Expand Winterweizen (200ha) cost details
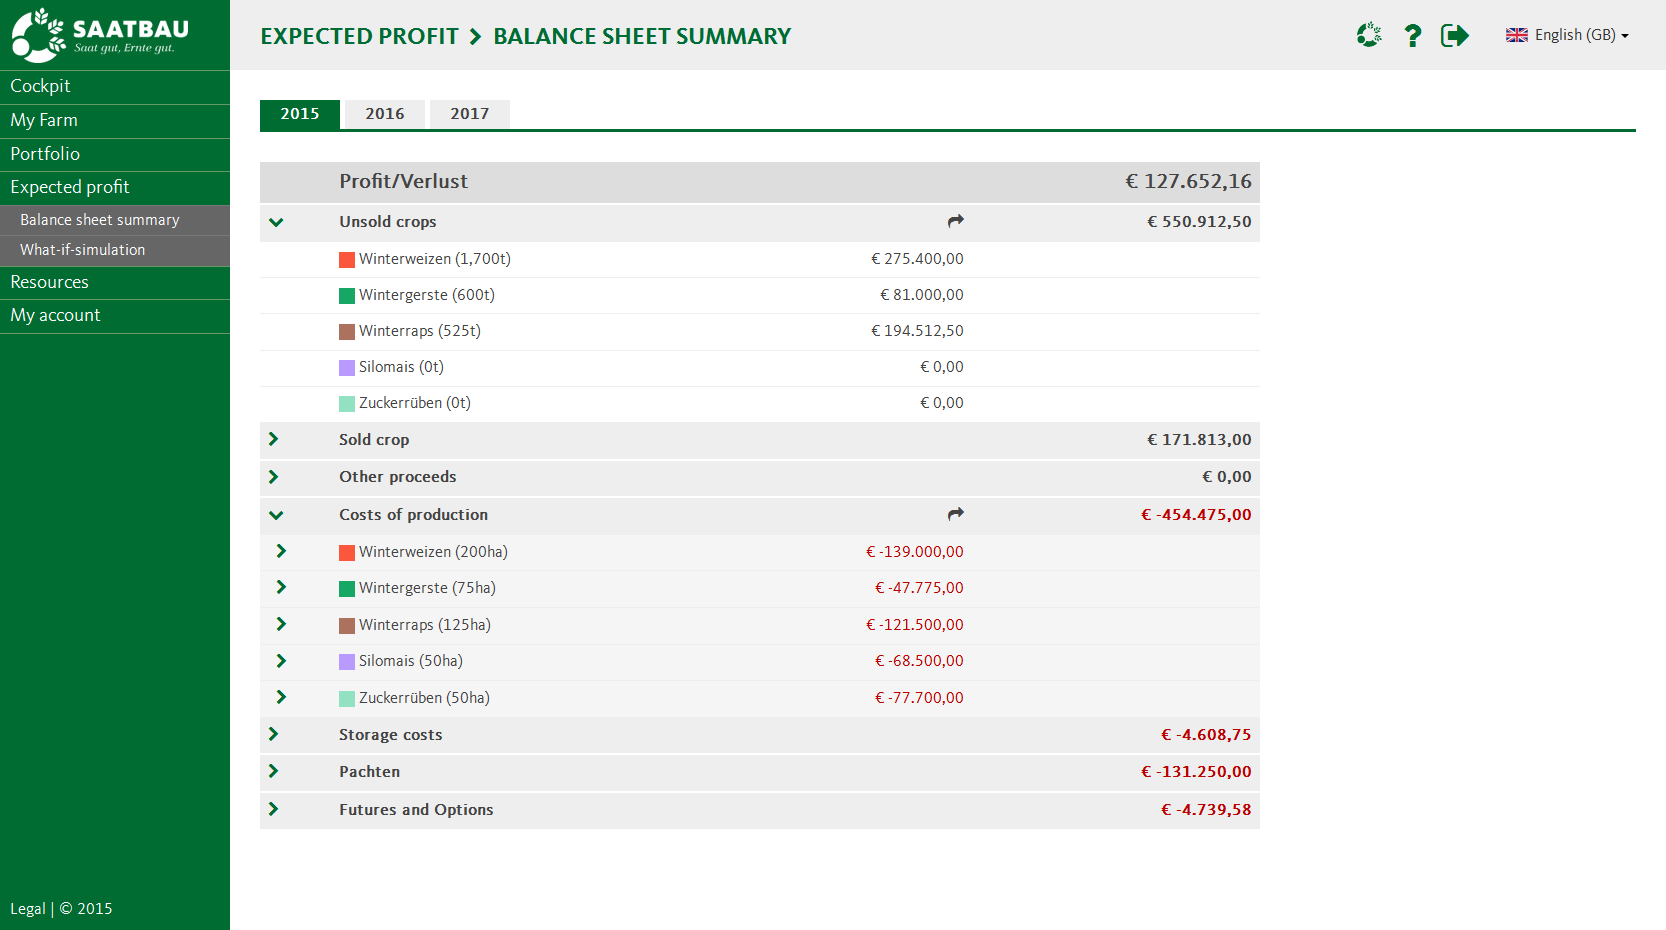Viewport: 1666px width, 930px height. [281, 551]
